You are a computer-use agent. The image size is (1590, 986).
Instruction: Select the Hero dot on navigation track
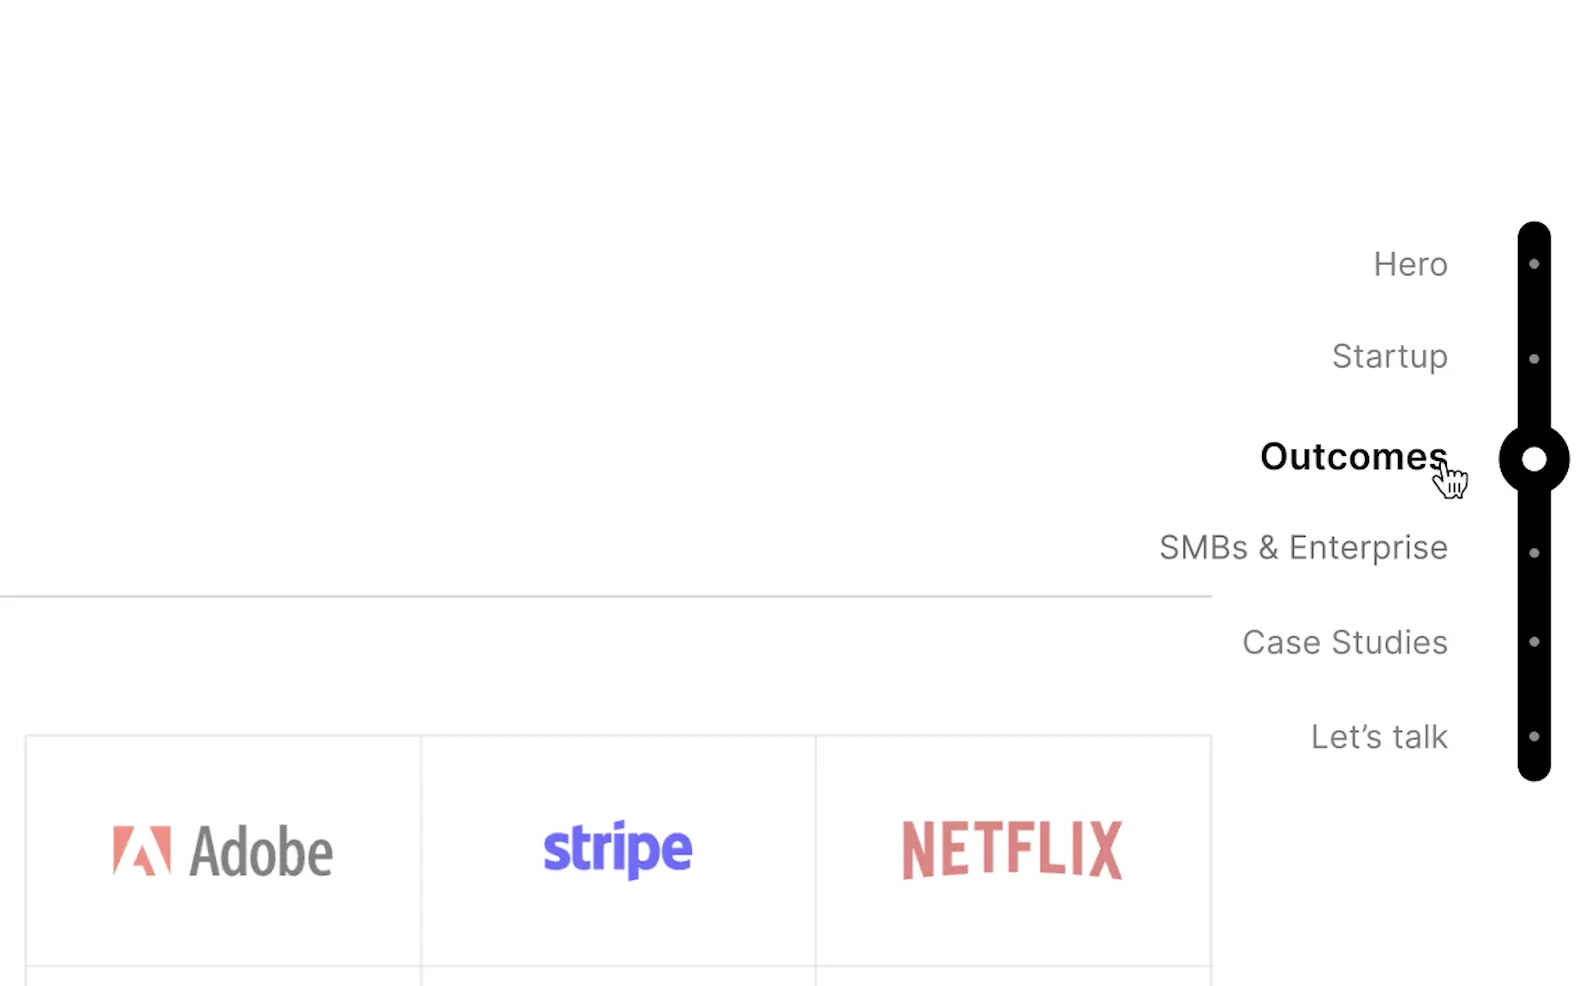(x=1533, y=264)
